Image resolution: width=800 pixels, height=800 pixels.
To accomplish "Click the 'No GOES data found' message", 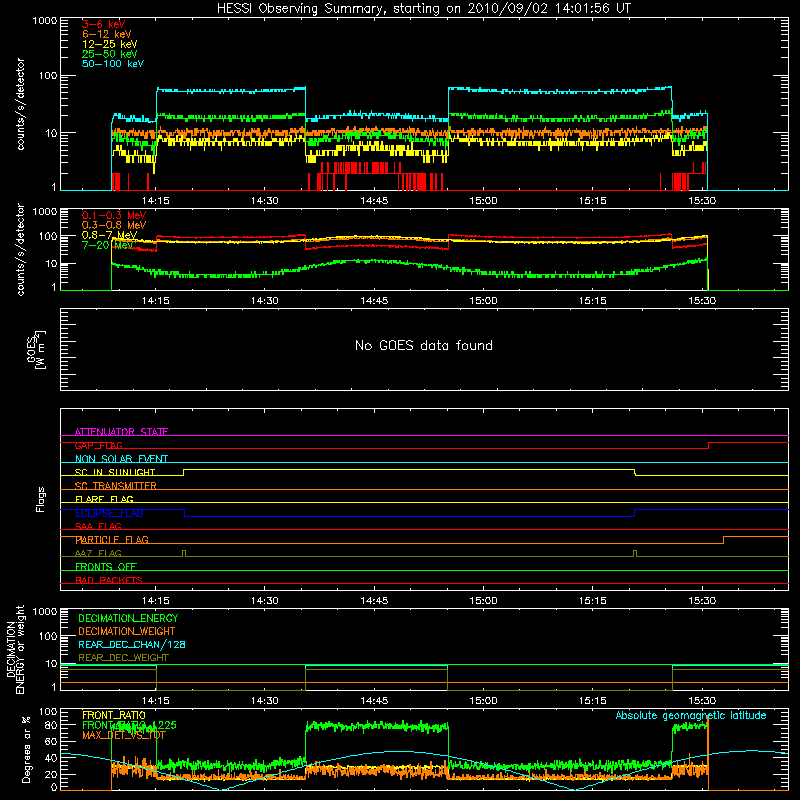I will point(424,345).
